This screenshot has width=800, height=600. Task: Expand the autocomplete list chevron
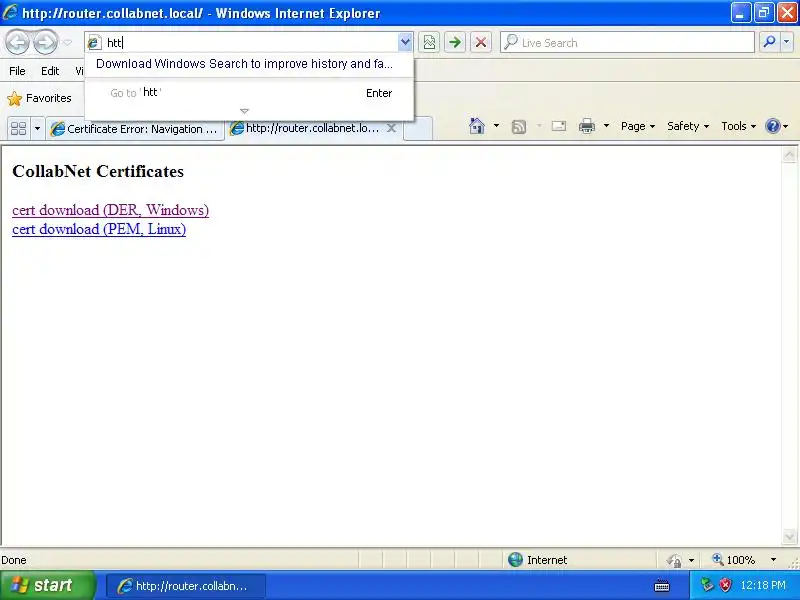244,111
